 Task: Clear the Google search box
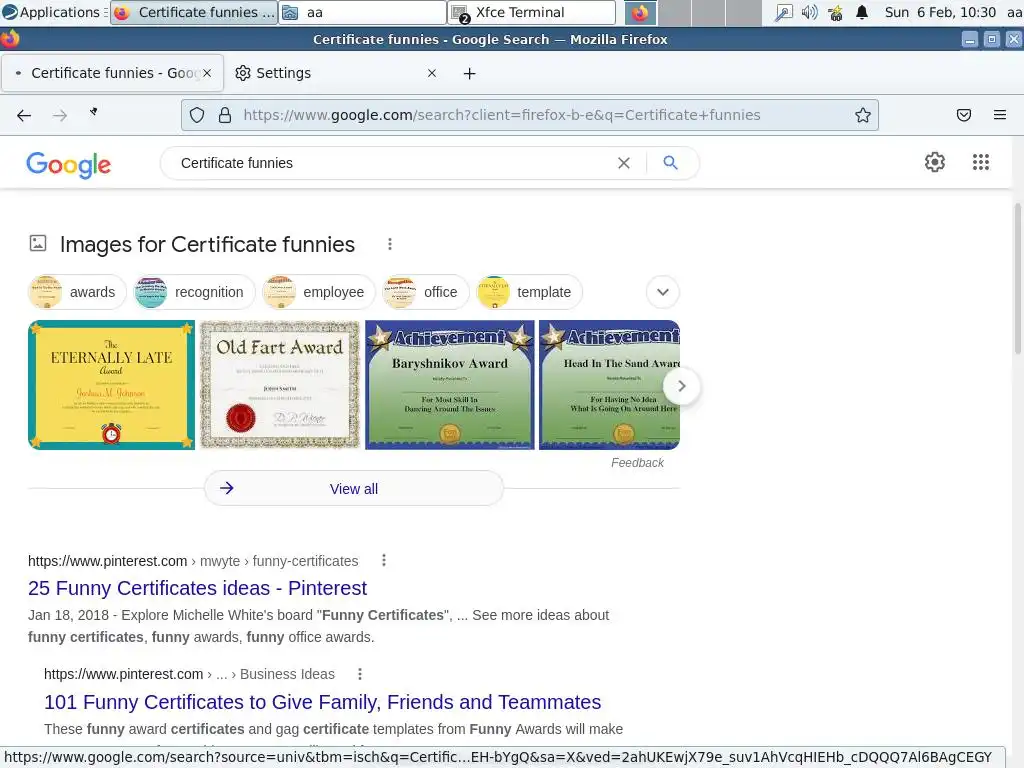[x=624, y=163]
